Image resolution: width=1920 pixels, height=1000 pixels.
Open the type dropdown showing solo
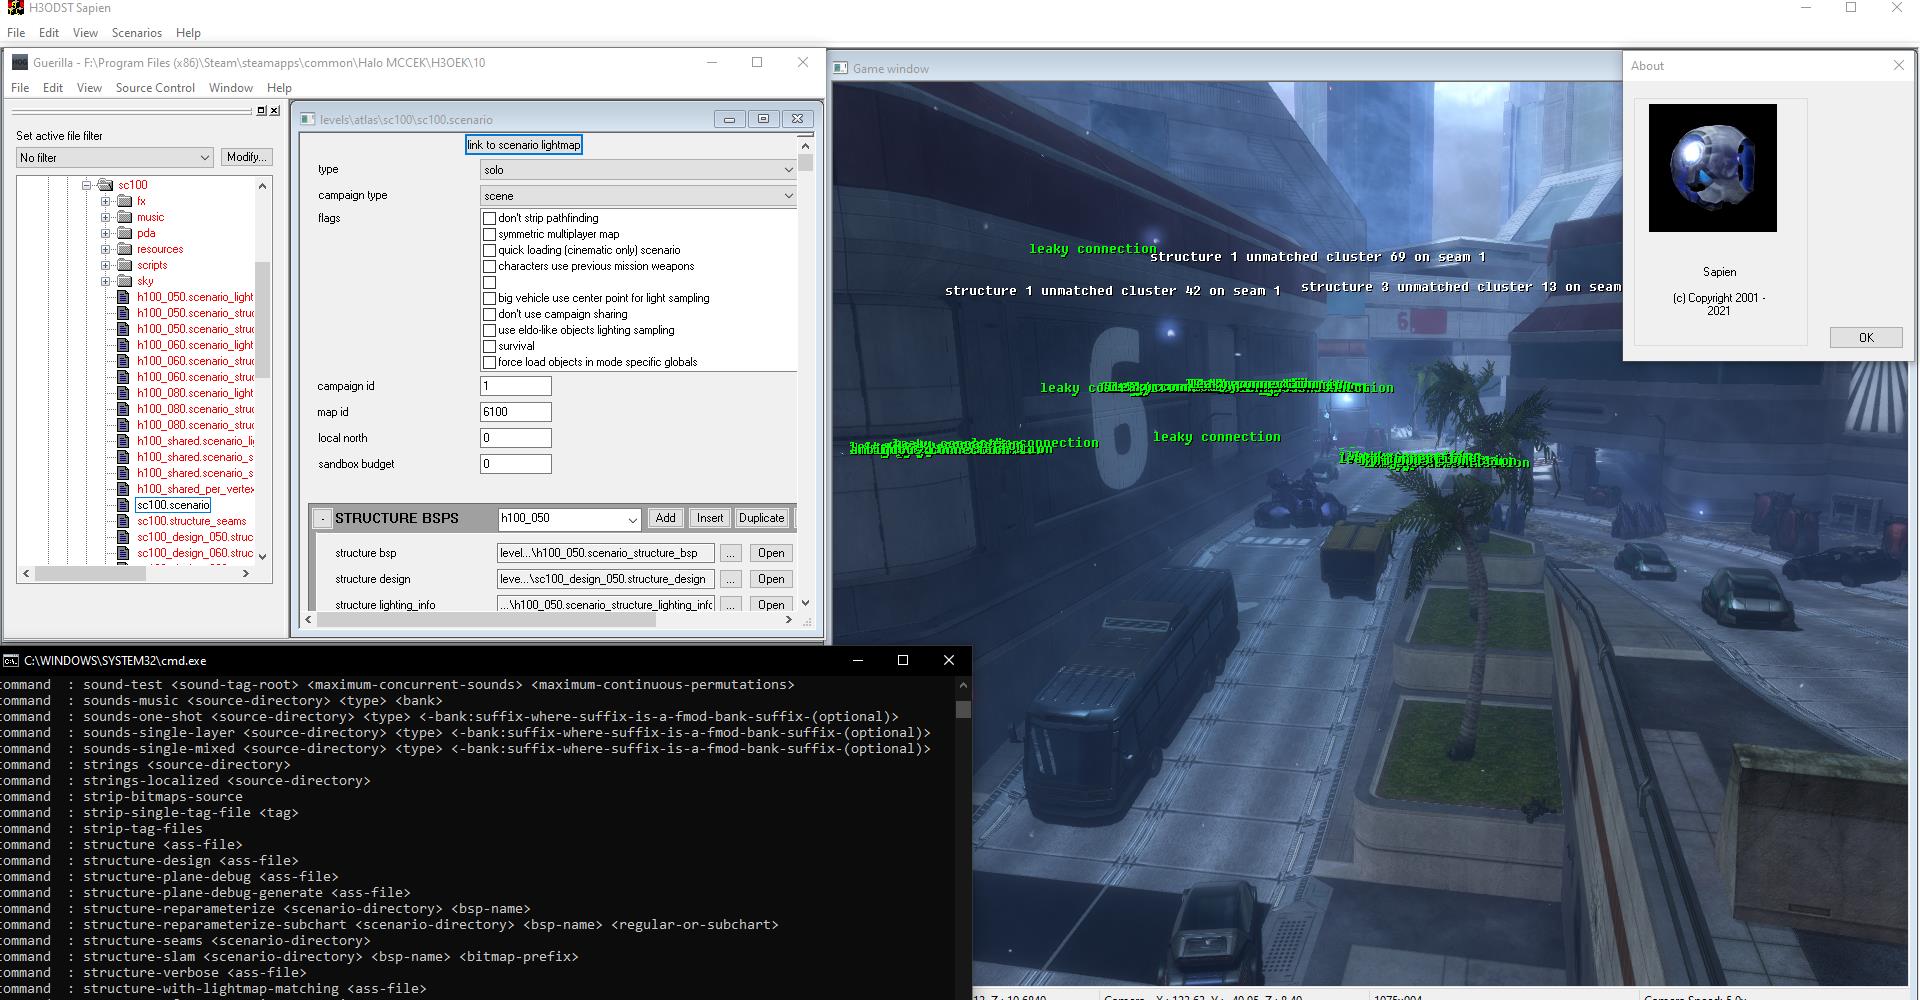coord(638,170)
